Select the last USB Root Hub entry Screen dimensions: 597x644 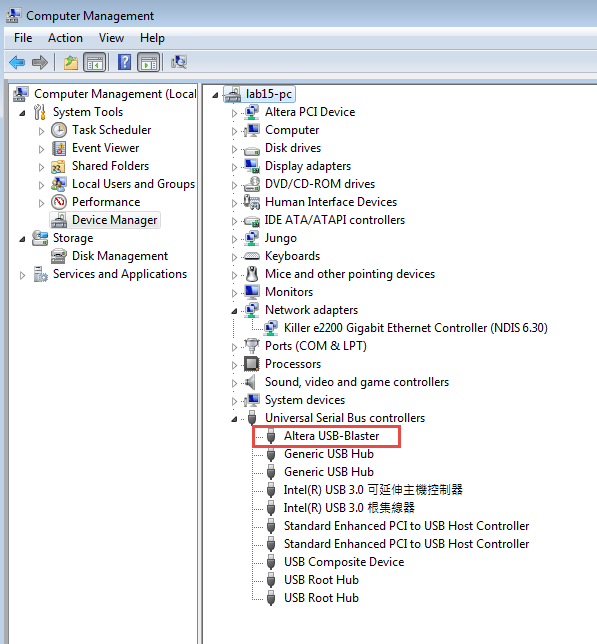[x=321, y=598]
